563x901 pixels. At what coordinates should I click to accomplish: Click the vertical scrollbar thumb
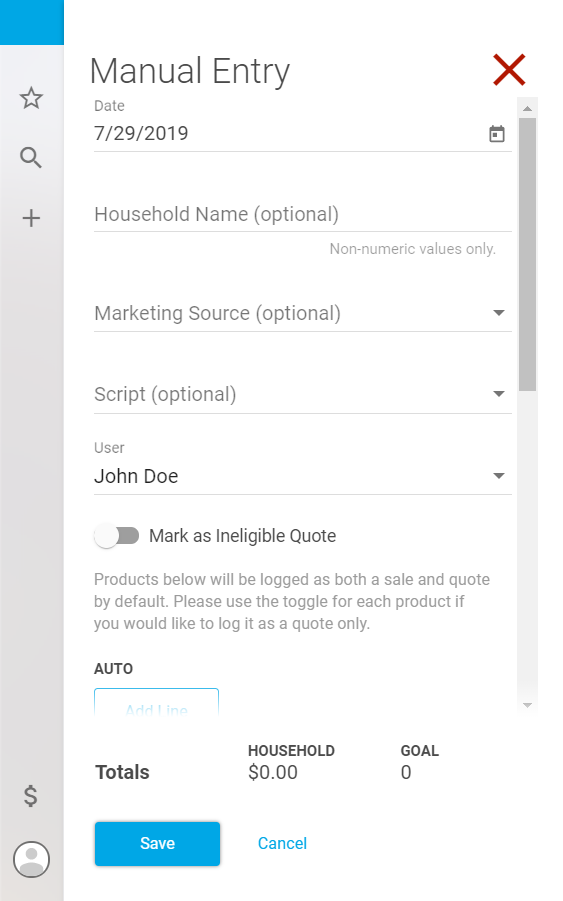pos(527,255)
